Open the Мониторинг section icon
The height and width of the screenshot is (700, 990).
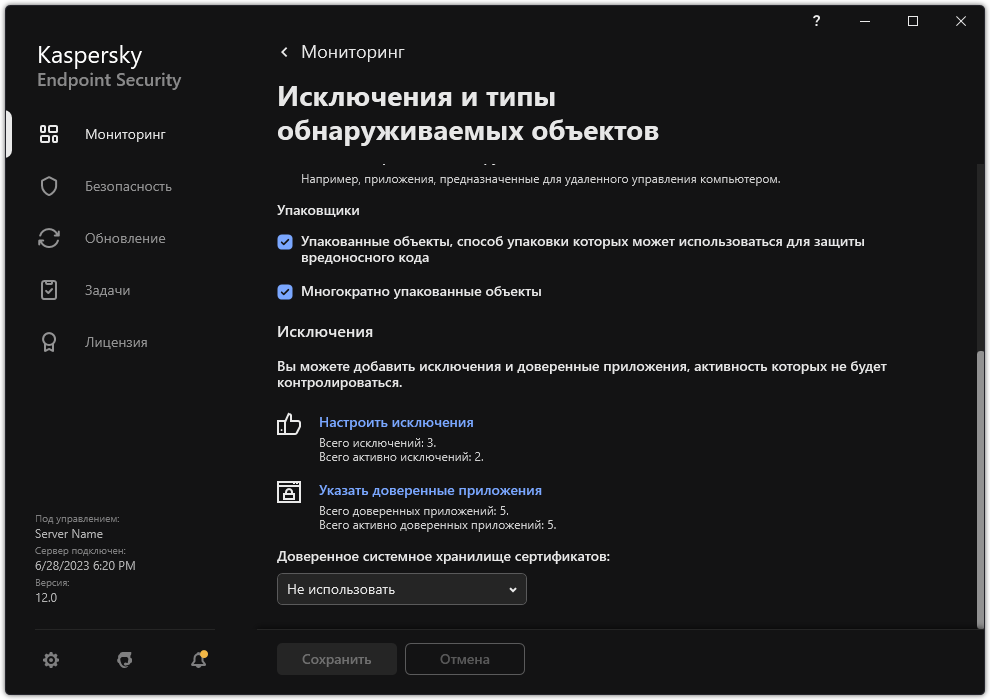48,133
